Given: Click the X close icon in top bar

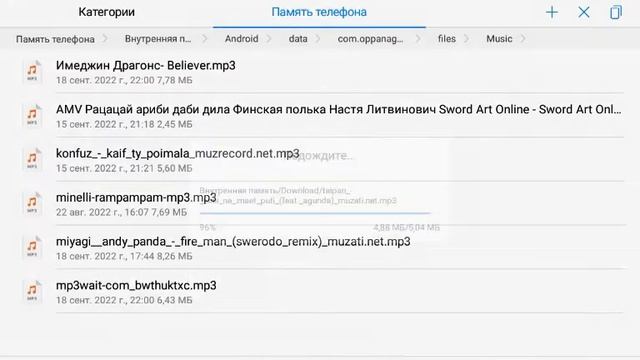Looking at the screenshot, I should pos(584,12).
